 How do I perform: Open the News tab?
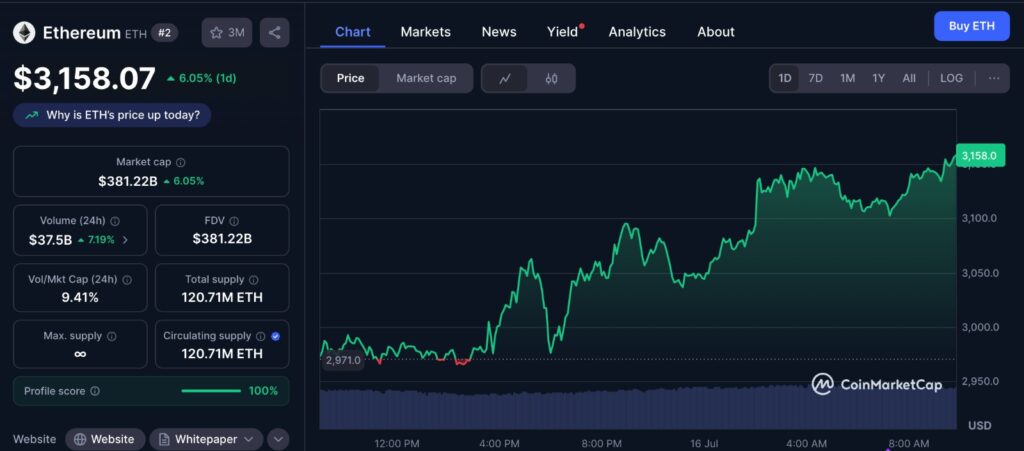(499, 32)
